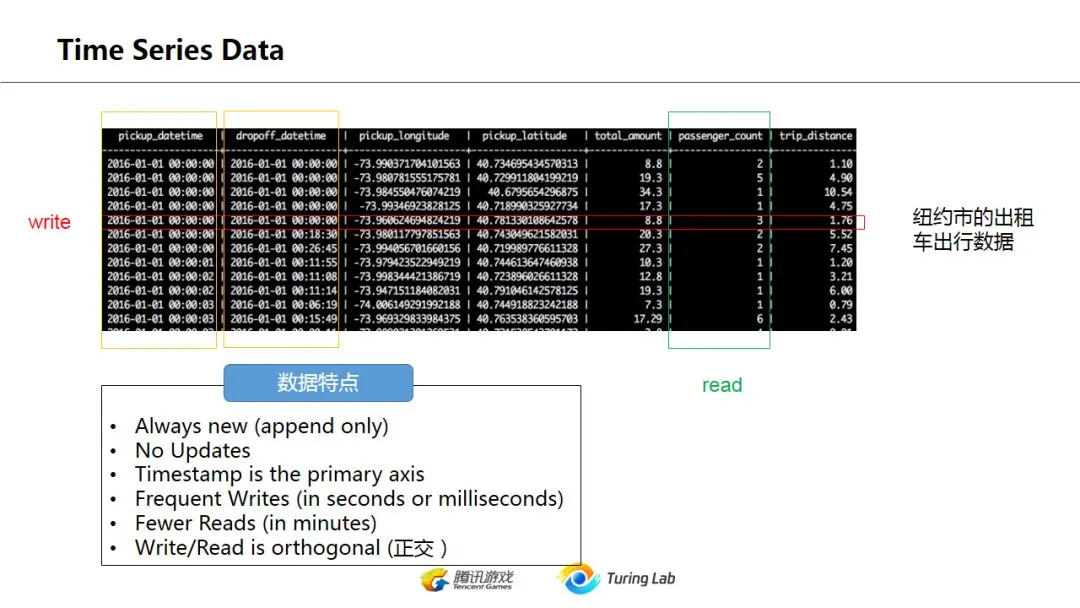Click latitude cell 40.6795654296875
This screenshot has height=608, width=1080.
[532, 192]
